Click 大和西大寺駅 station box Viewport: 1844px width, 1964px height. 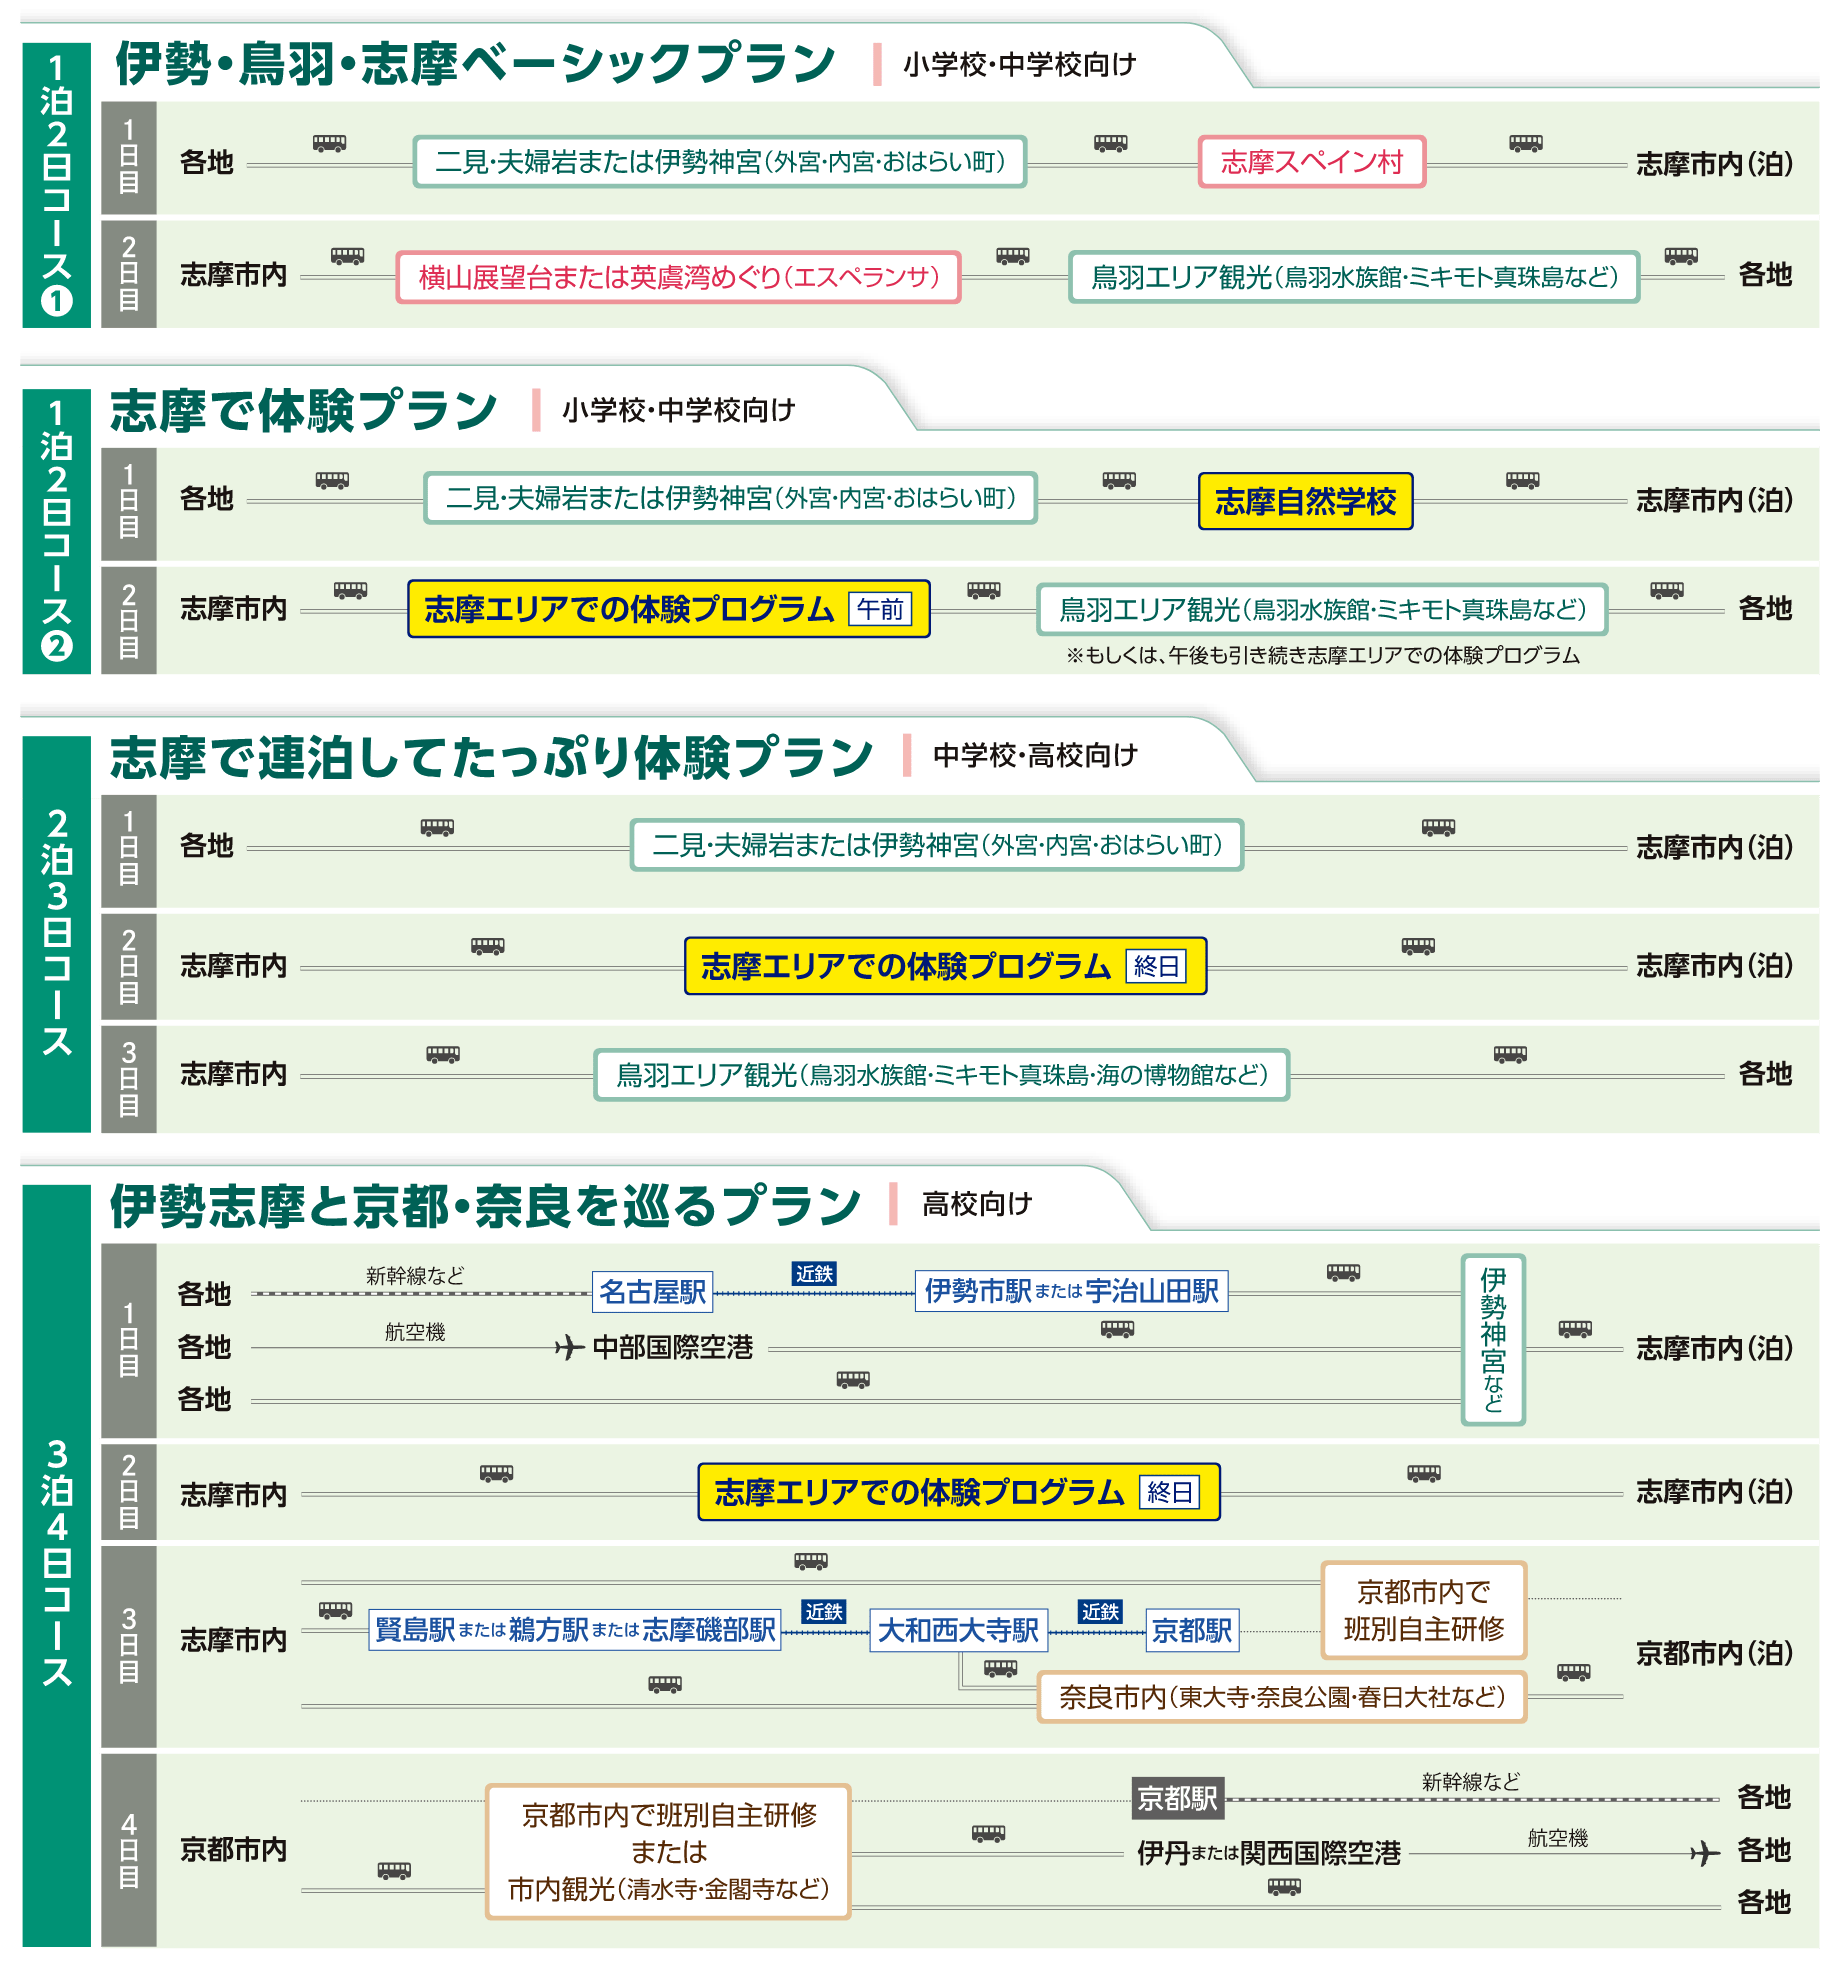click(x=958, y=1631)
